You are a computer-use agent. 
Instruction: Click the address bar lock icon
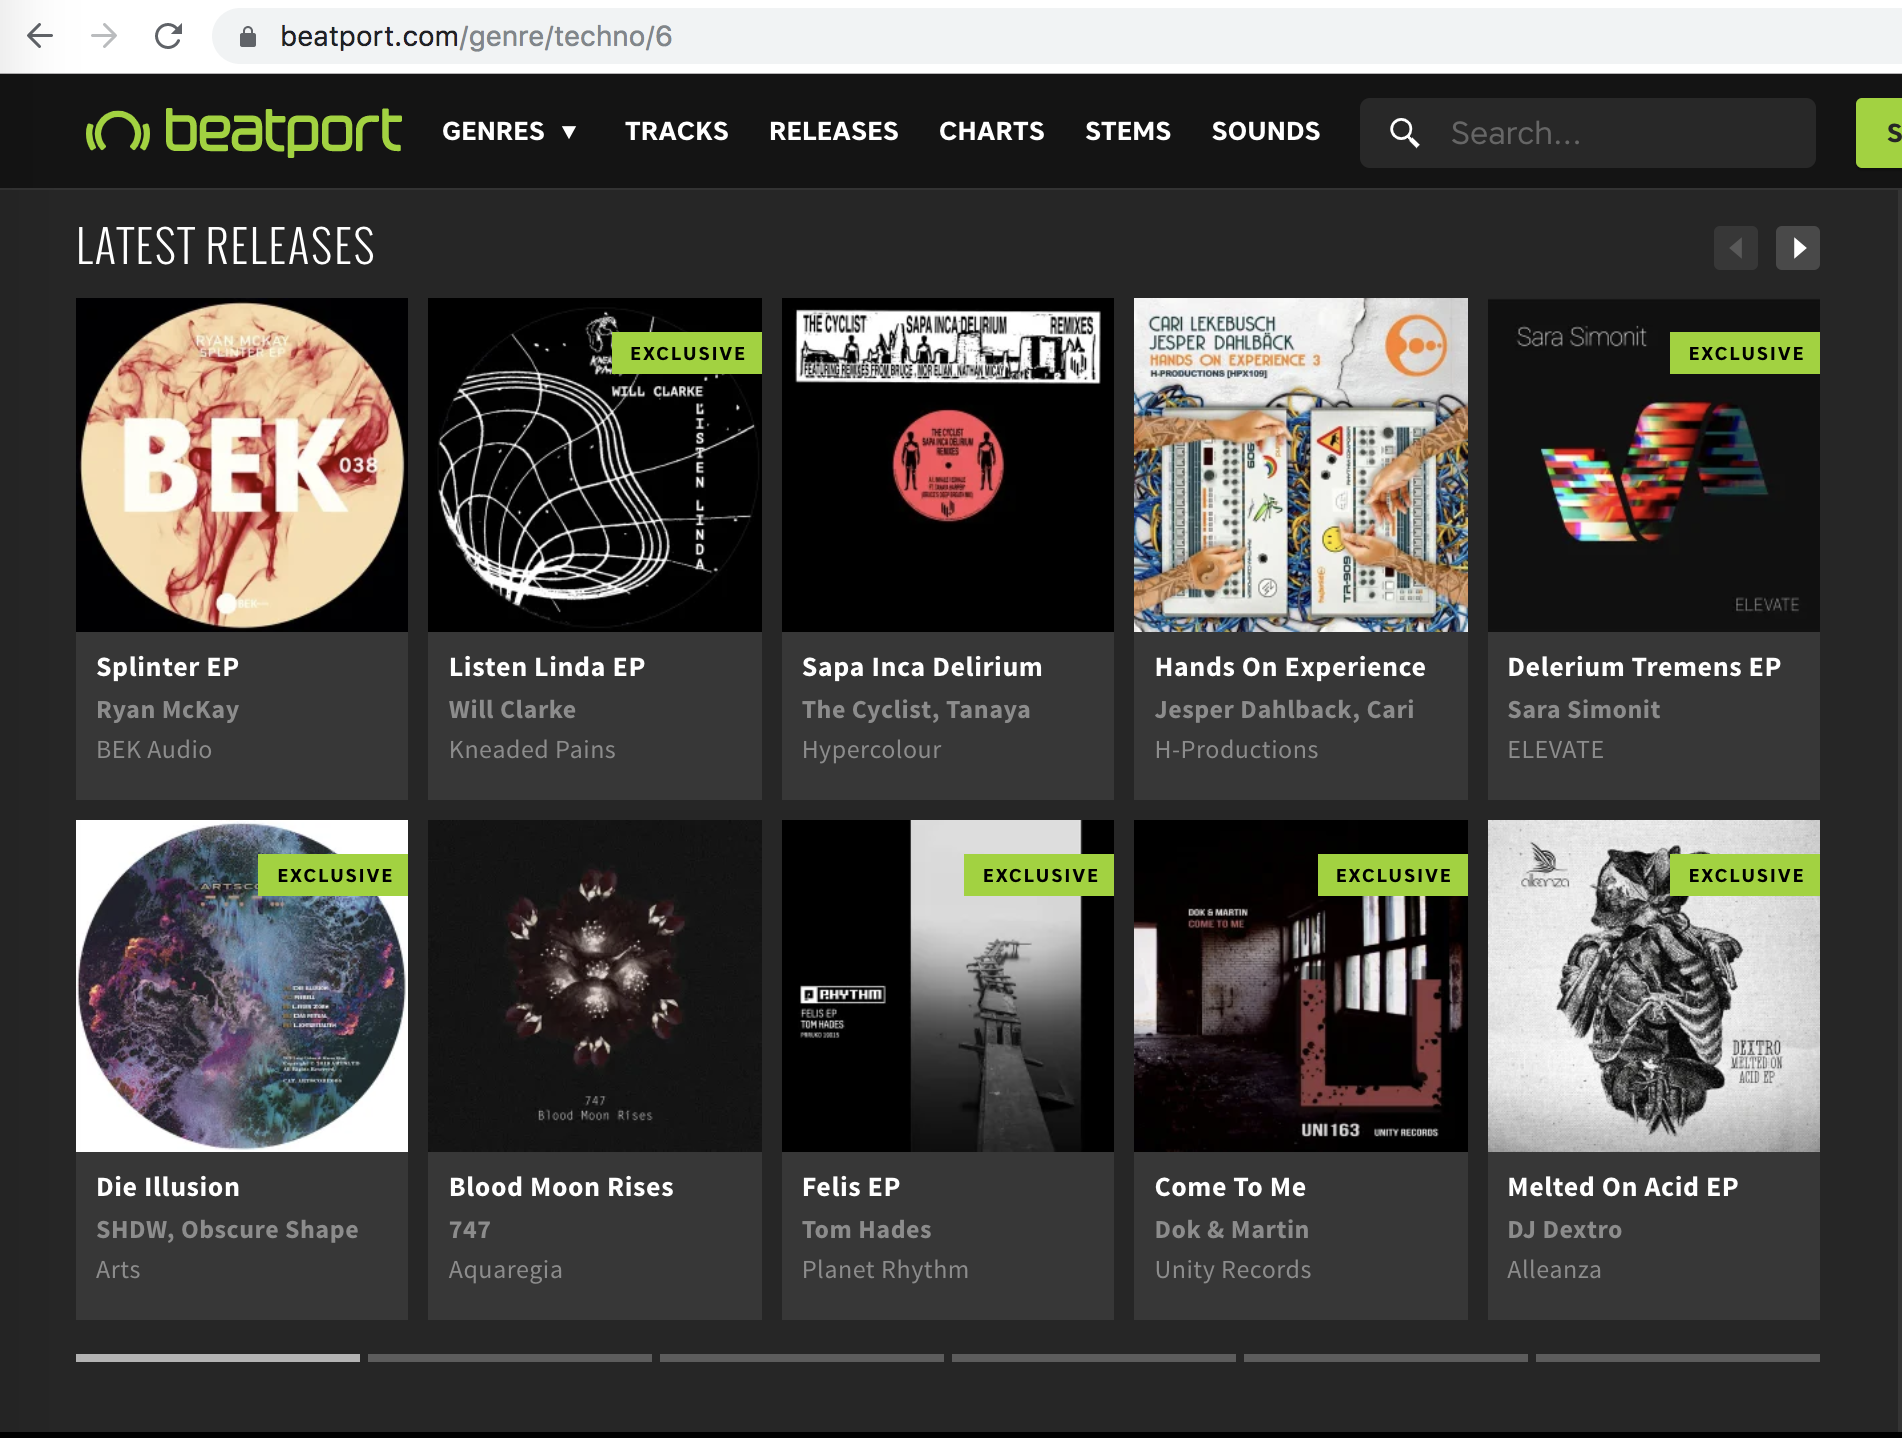click(x=248, y=37)
